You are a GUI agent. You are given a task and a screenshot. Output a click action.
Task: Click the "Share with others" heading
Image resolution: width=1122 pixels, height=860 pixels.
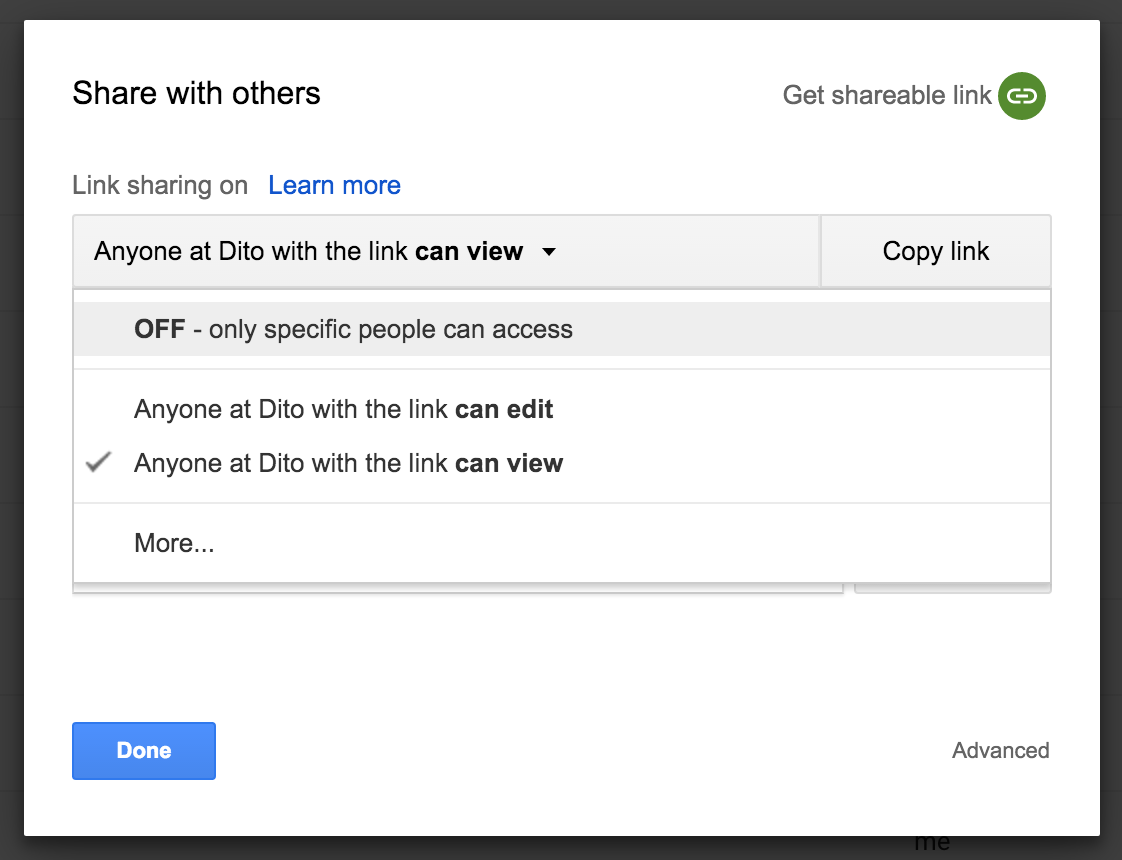(196, 94)
